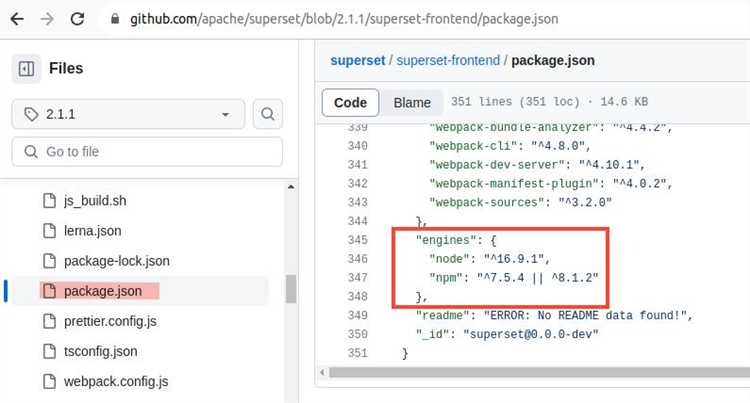750x403 pixels.
Task: Reload the page with the refresh icon
Action: pos(77,19)
